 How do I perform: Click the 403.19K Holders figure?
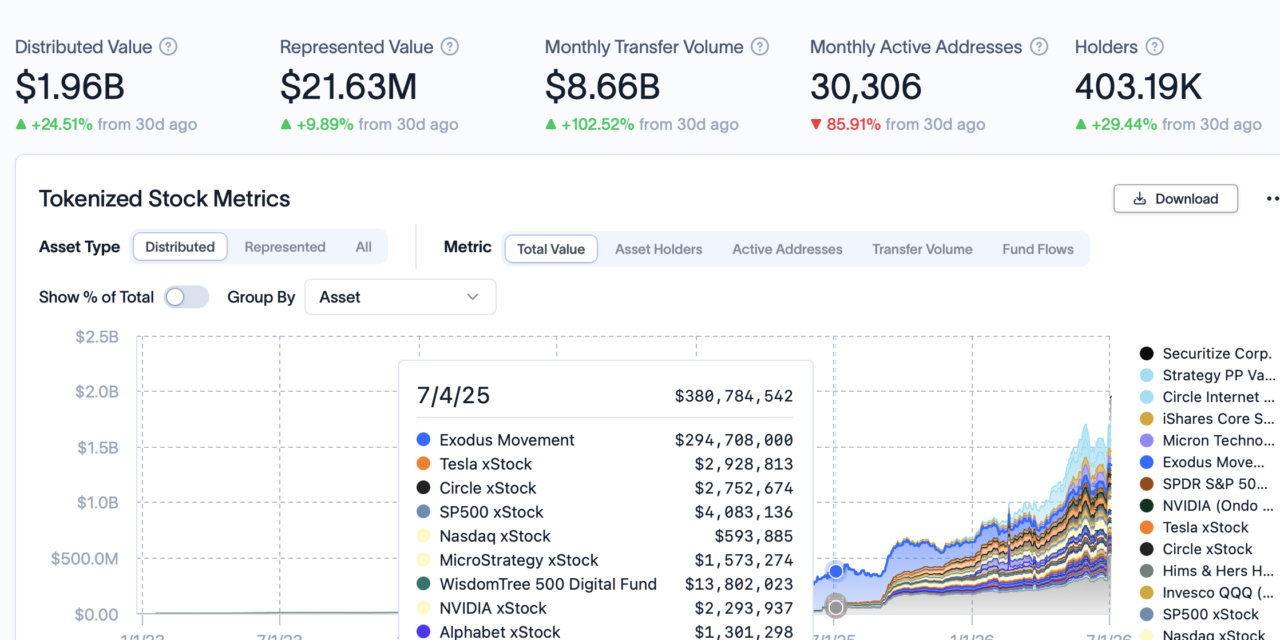click(1138, 87)
